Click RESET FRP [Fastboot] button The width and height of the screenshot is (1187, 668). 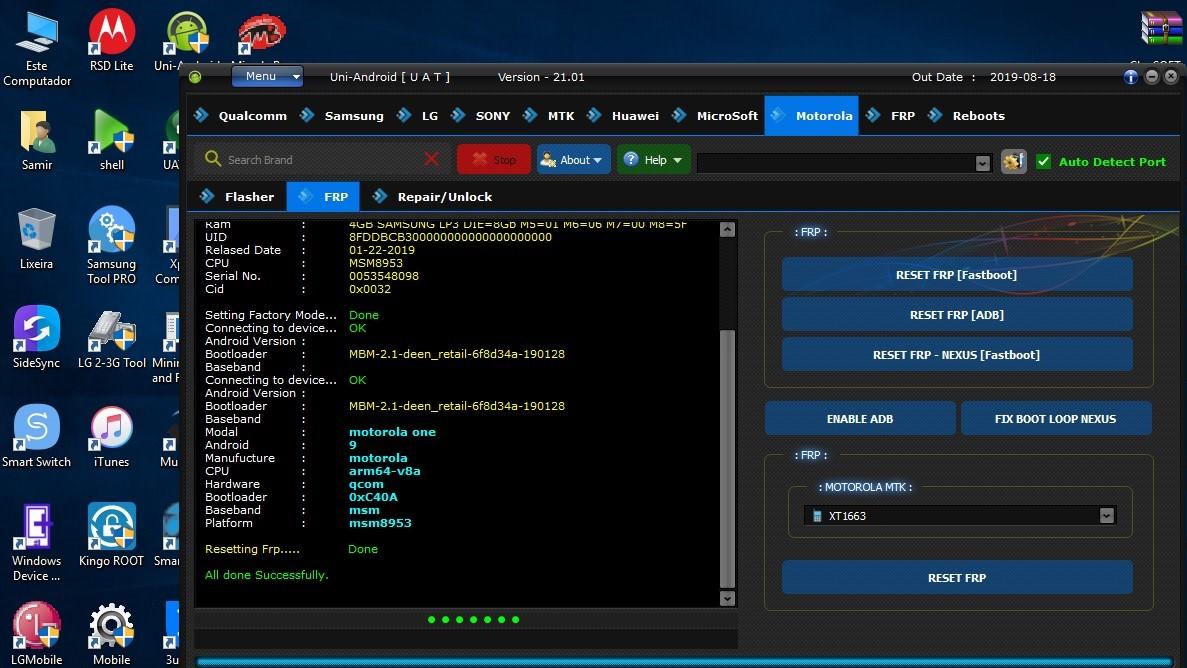pyautogui.click(x=957, y=275)
